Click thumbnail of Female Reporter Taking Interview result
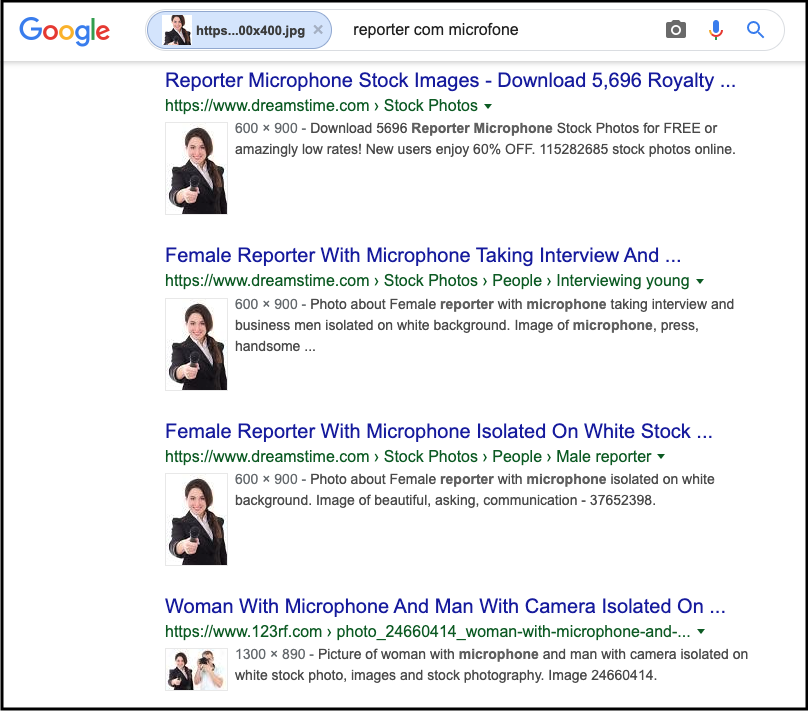 196,345
